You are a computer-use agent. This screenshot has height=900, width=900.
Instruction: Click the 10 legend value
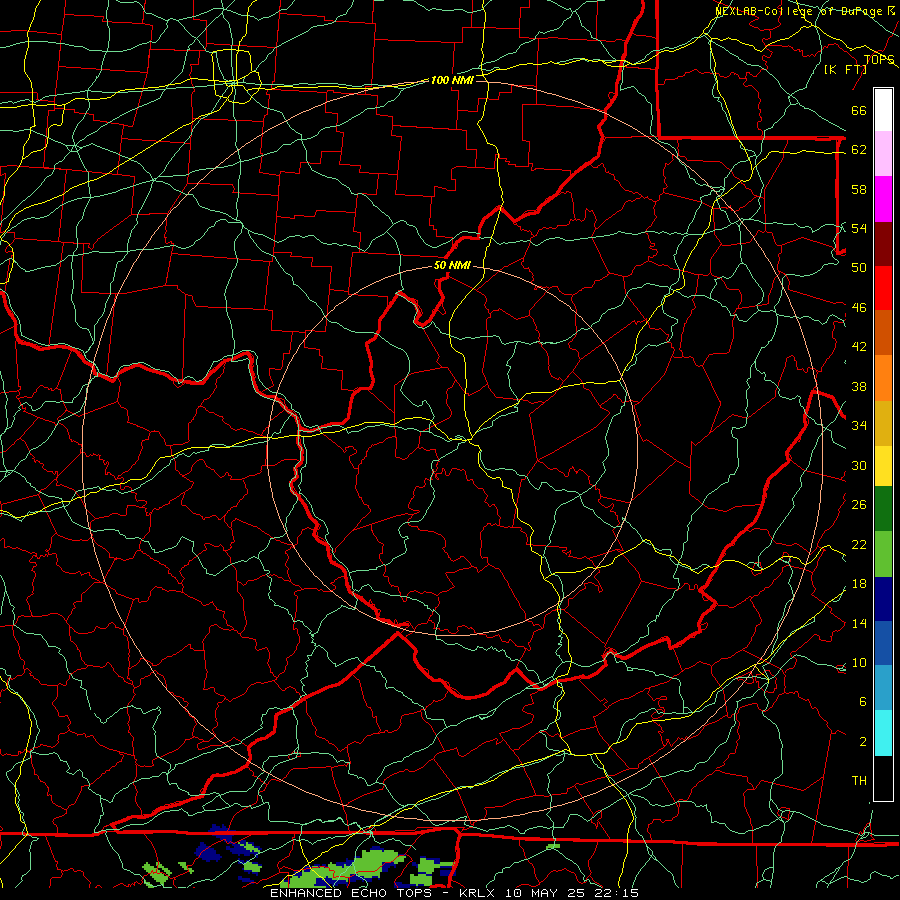[859, 662]
